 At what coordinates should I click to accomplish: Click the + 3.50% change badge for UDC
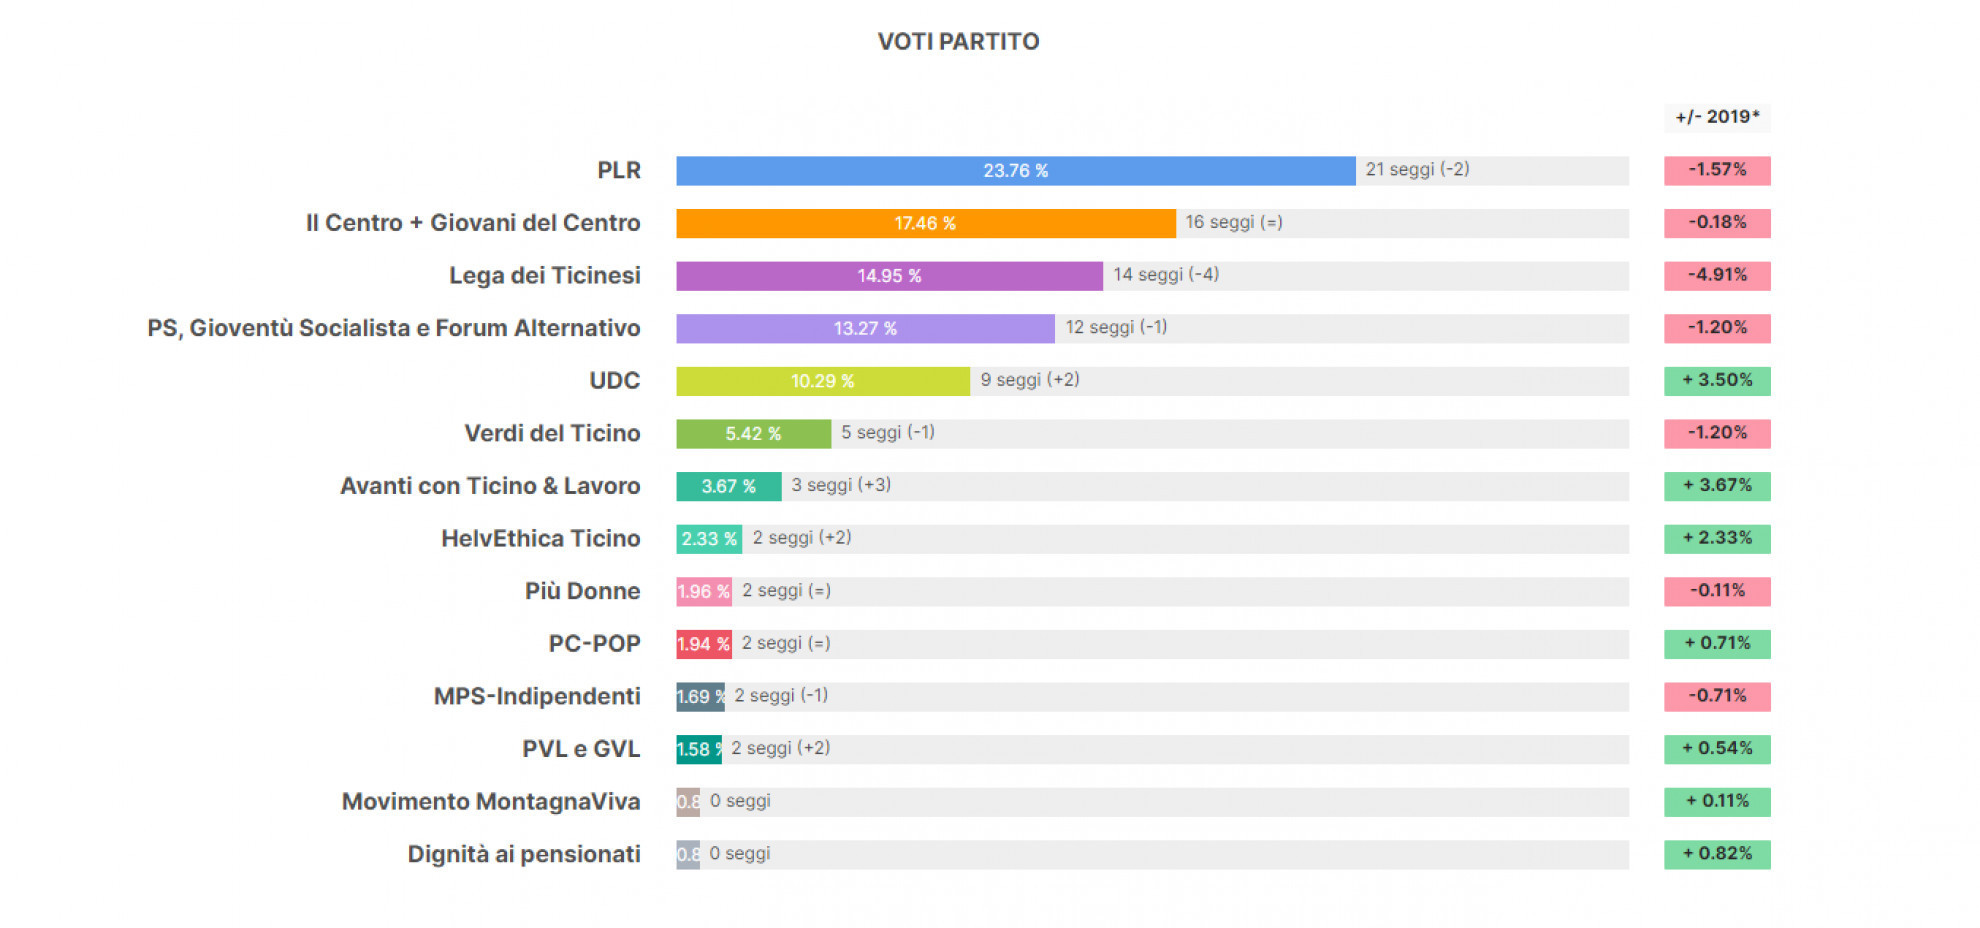[1717, 381]
